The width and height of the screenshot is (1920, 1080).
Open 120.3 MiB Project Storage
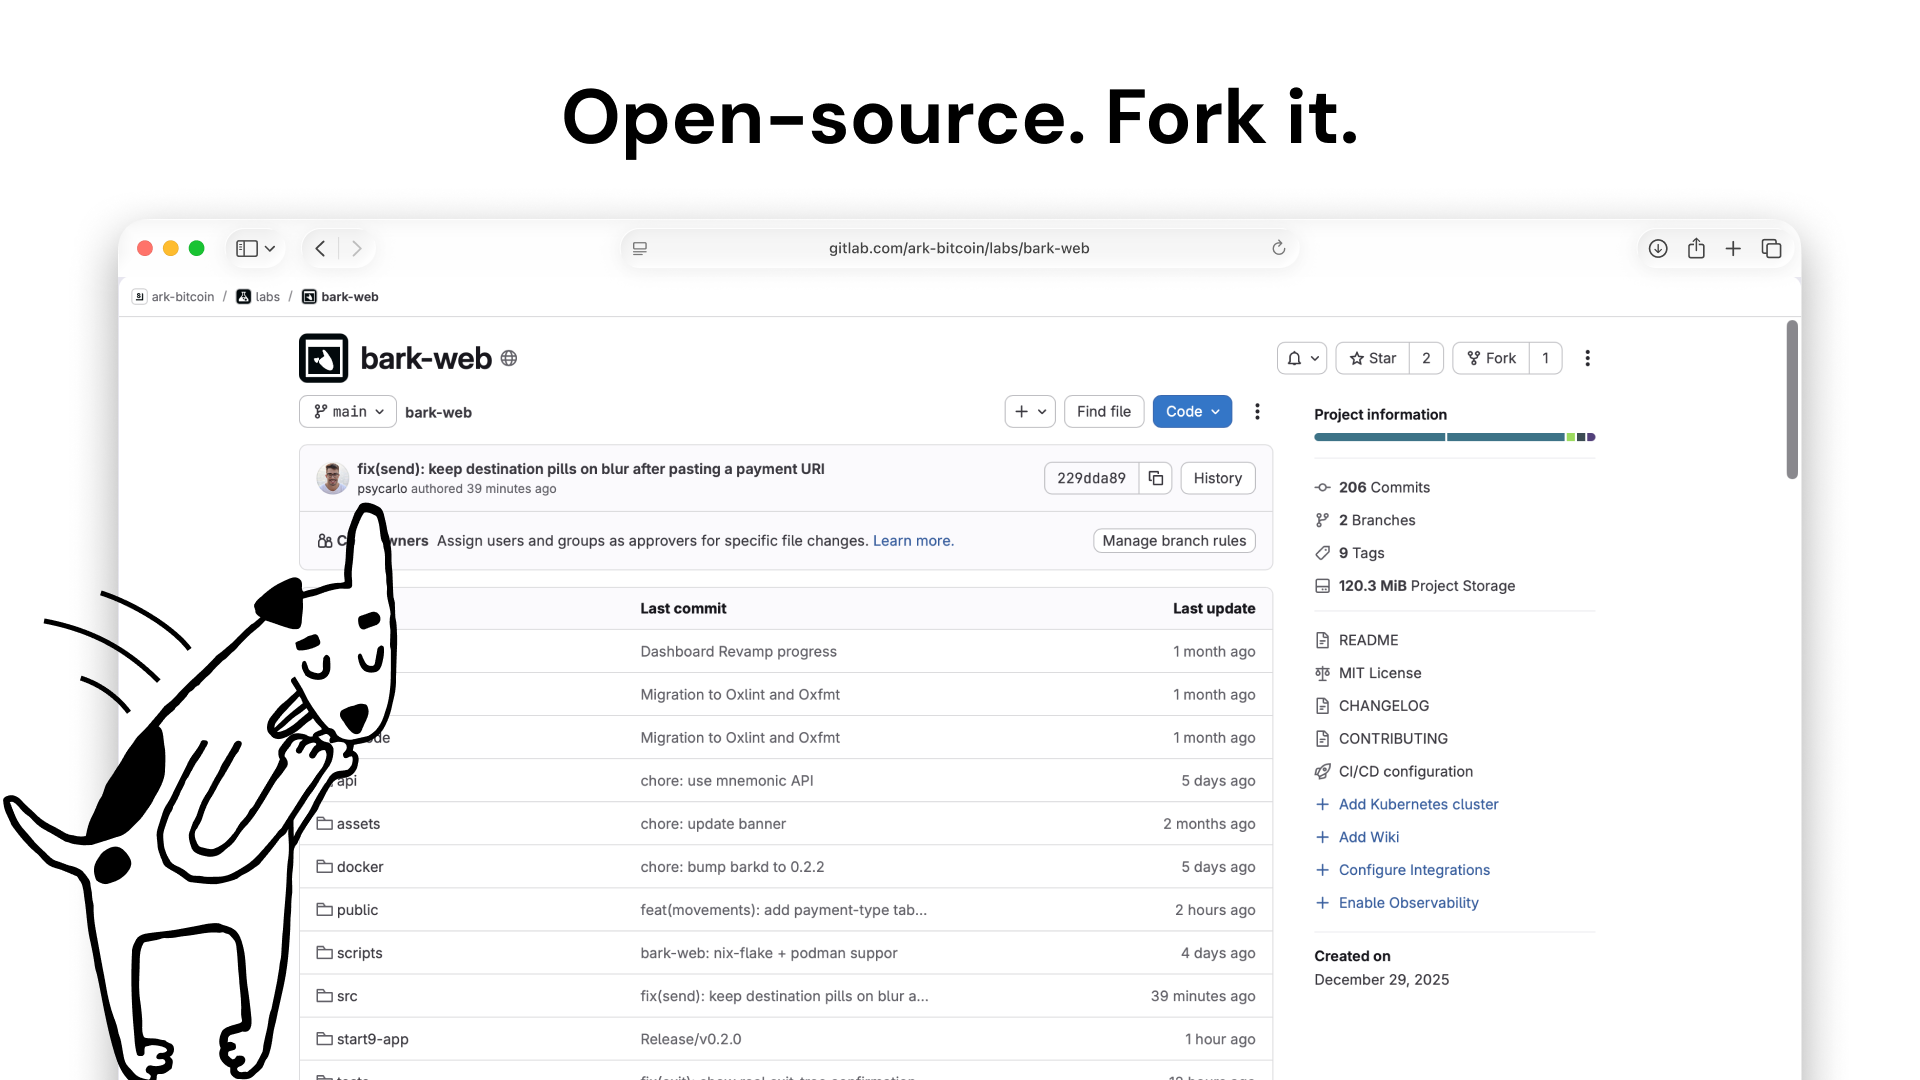click(1426, 586)
